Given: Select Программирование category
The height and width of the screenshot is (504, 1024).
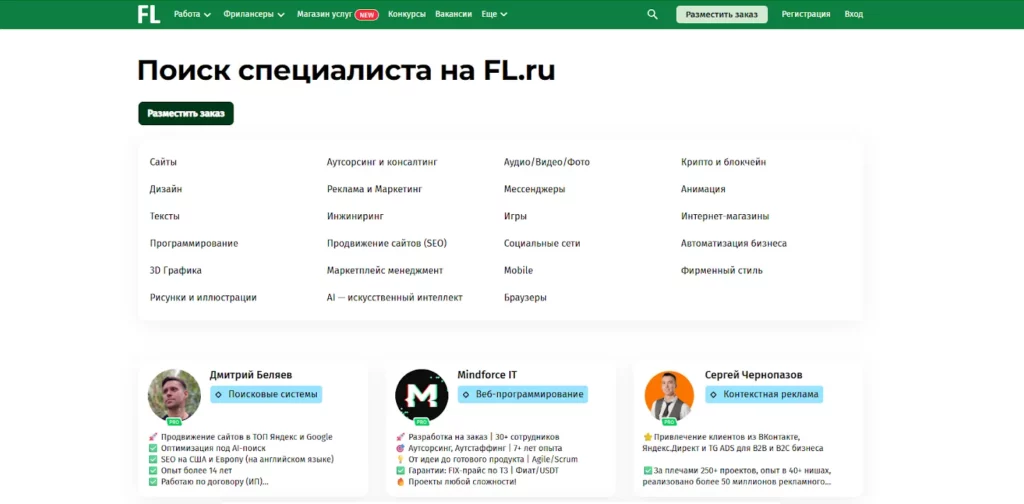Looking at the screenshot, I should point(194,244).
